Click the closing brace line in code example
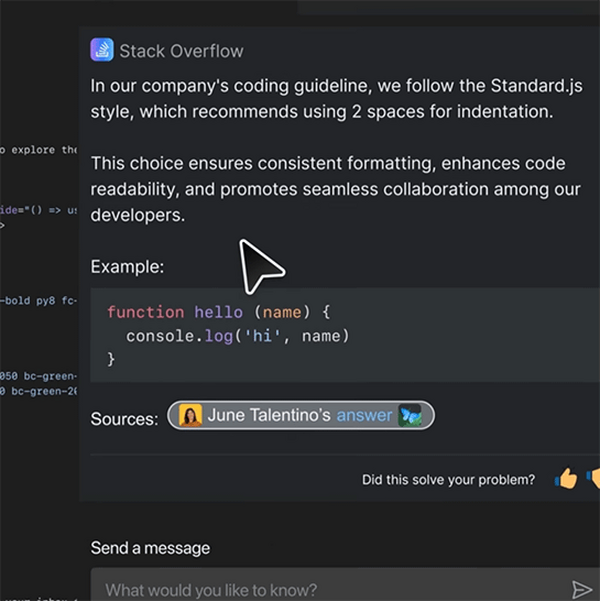This screenshot has height=601, width=600. (x=111, y=358)
